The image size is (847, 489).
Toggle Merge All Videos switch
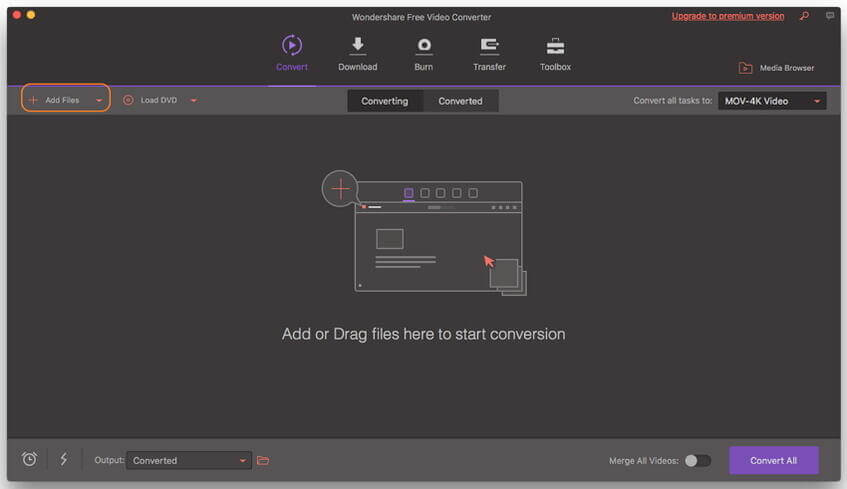coord(697,460)
